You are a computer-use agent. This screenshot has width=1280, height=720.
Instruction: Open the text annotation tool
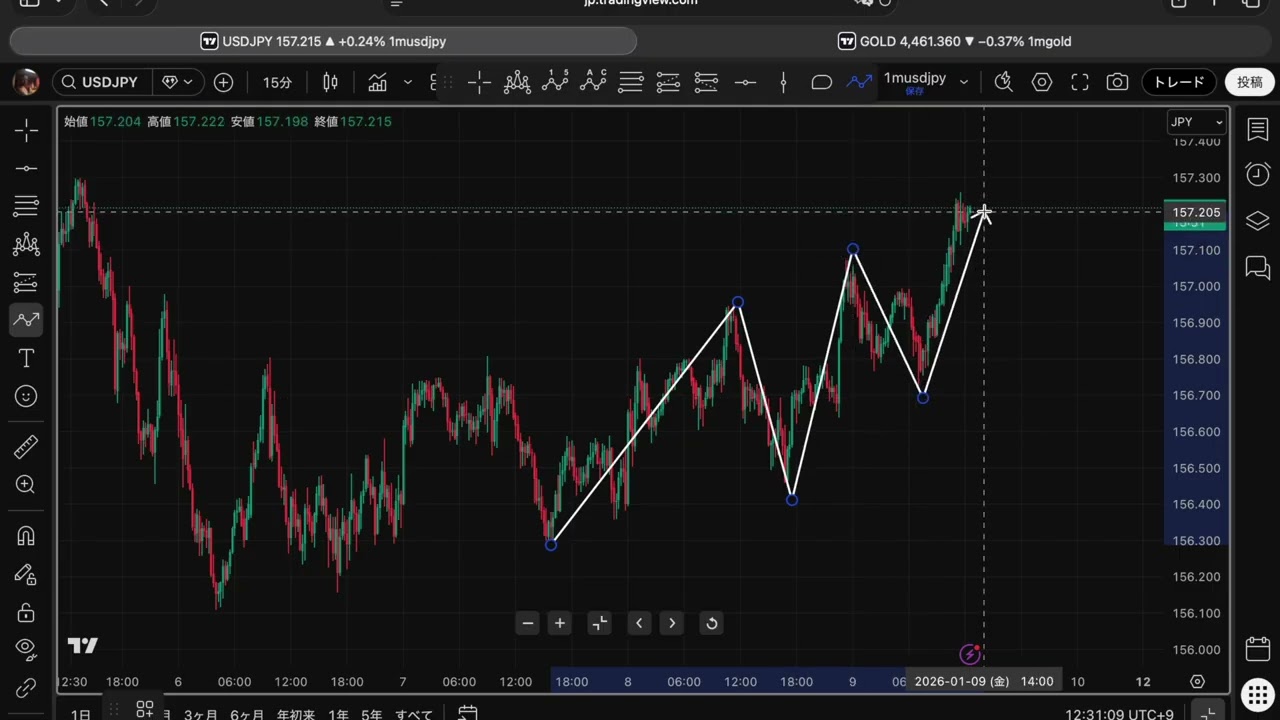point(26,358)
